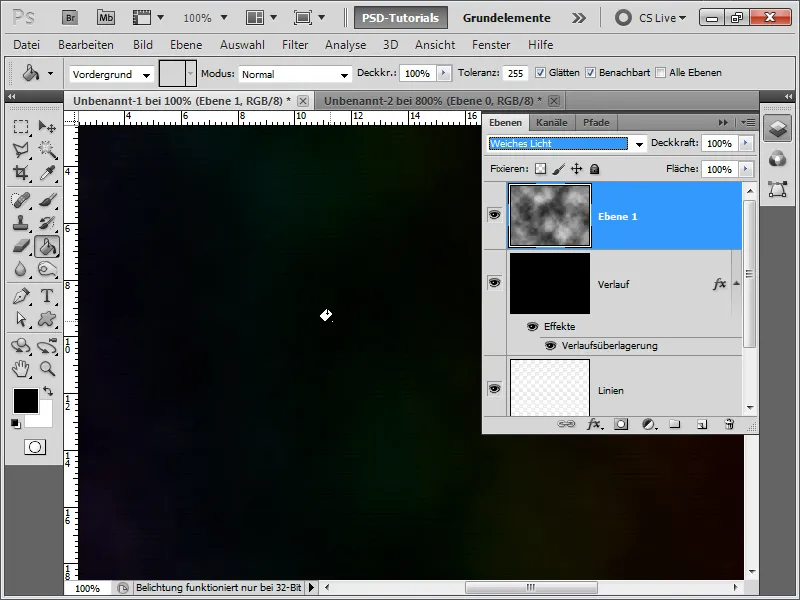800x600 pixels.
Task: Swap foreground and background colors
Action: click(48, 391)
